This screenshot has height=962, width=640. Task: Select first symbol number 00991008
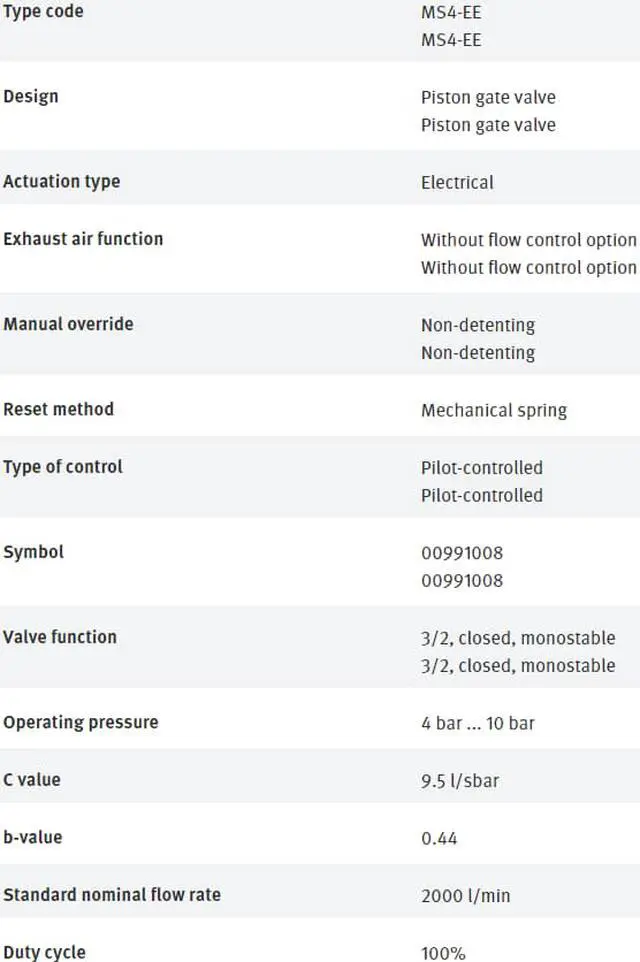click(x=462, y=553)
